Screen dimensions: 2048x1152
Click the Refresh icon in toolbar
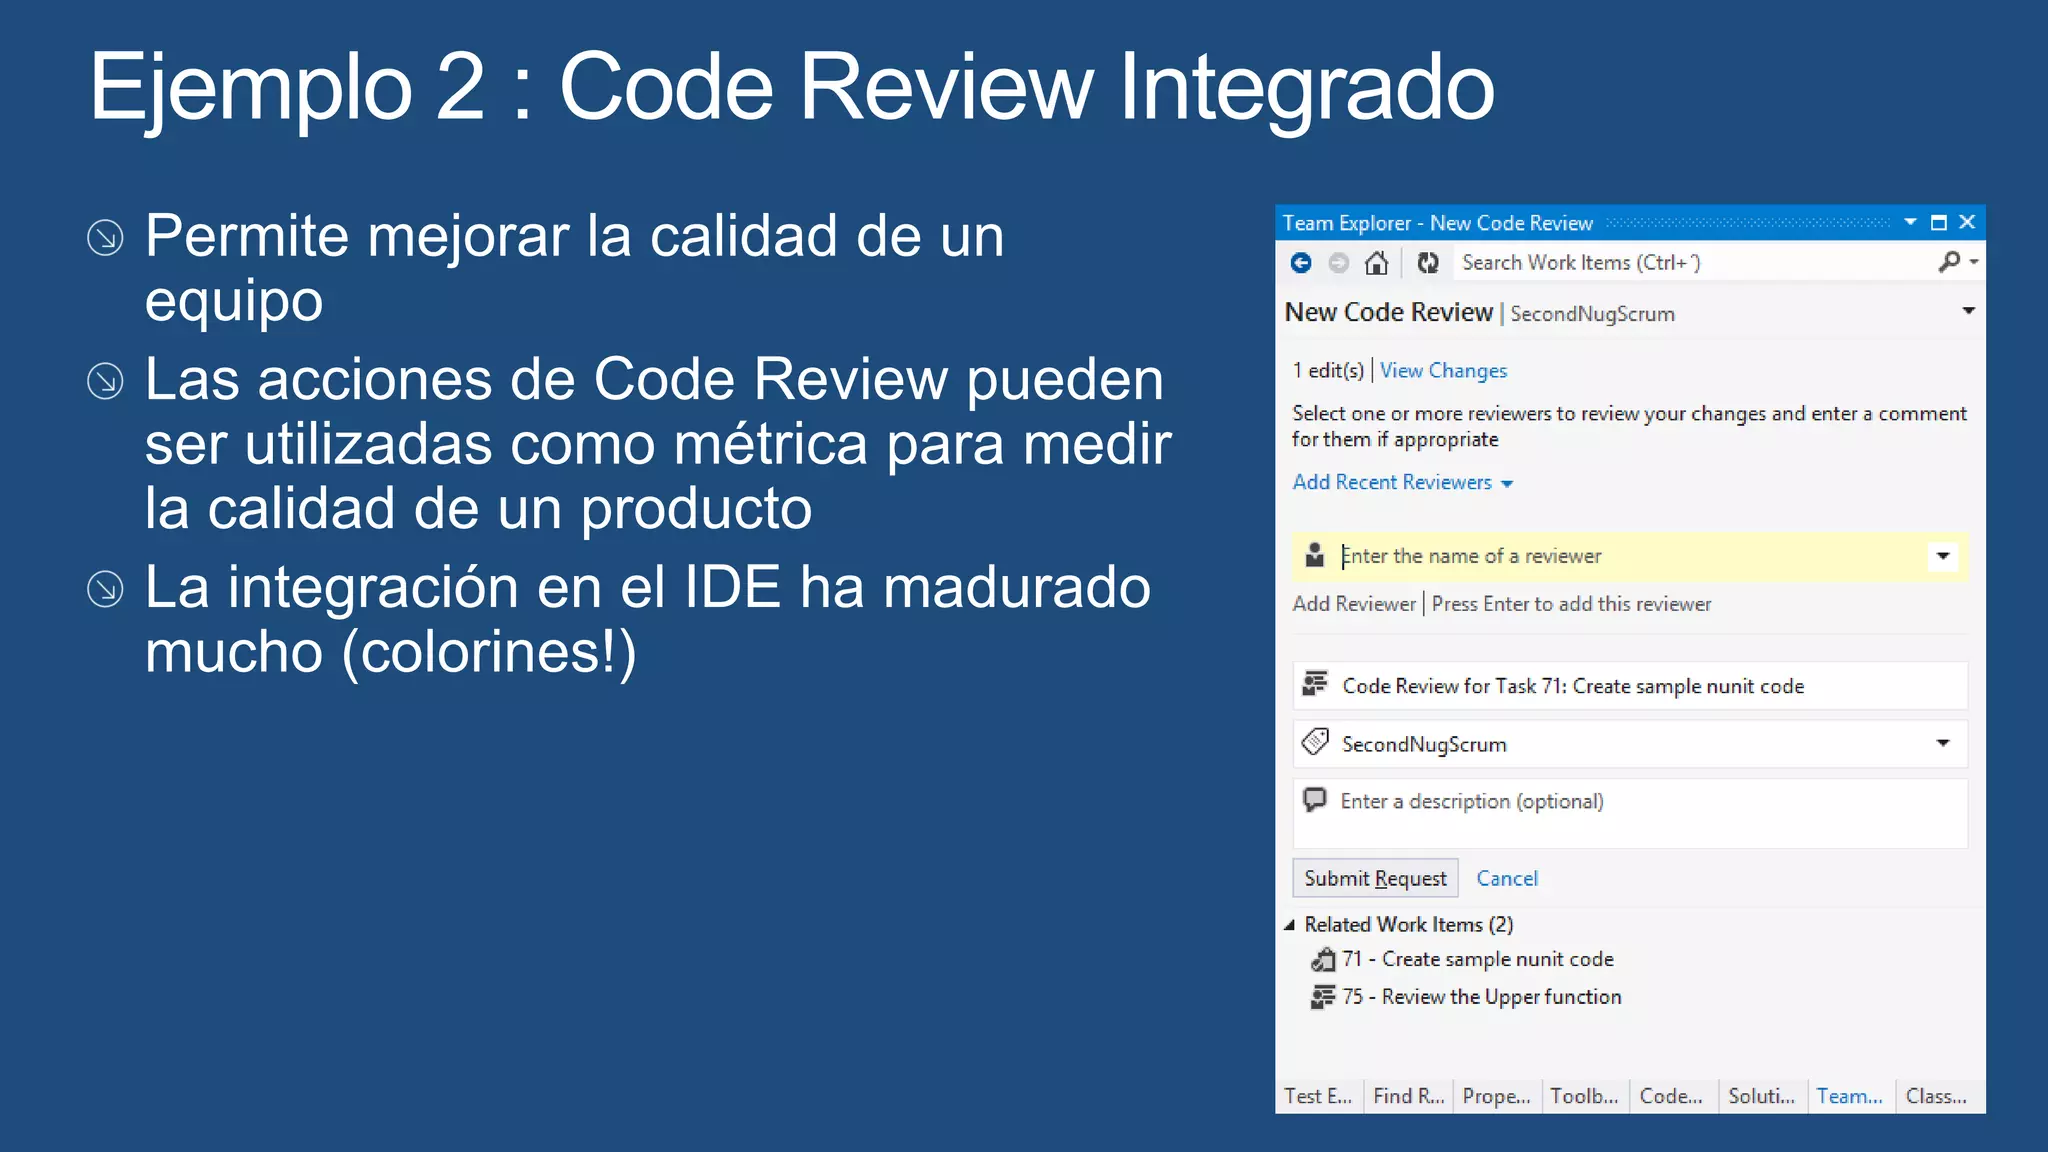tap(1428, 263)
